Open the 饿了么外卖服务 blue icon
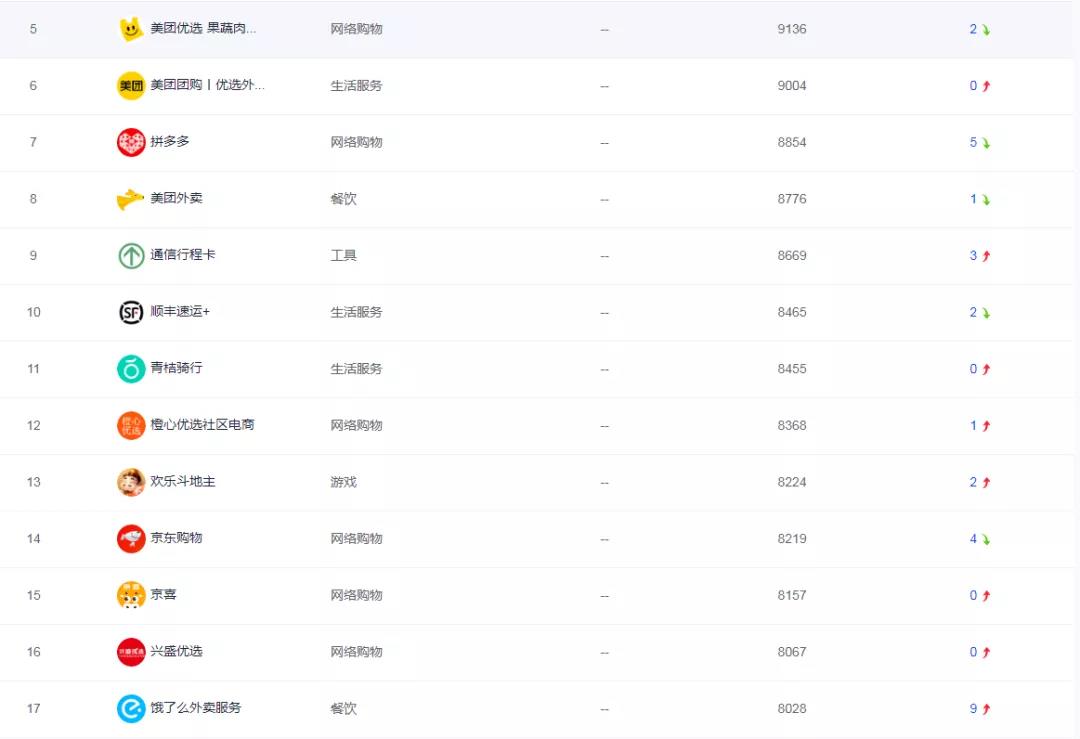1080x739 pixels. tap(131, 709)
